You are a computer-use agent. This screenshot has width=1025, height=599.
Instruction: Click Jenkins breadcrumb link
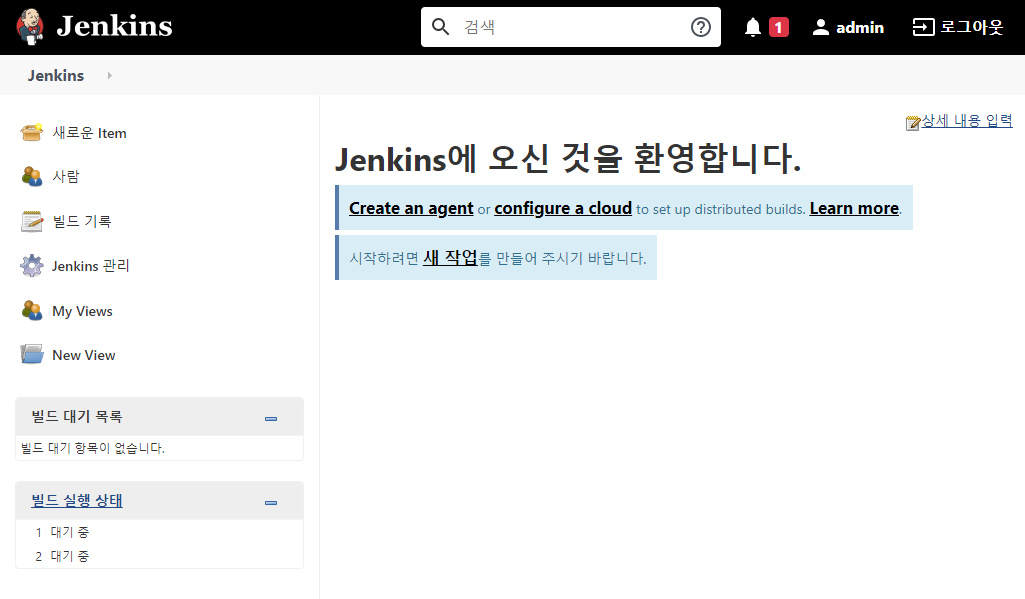[x=56, y=76]
